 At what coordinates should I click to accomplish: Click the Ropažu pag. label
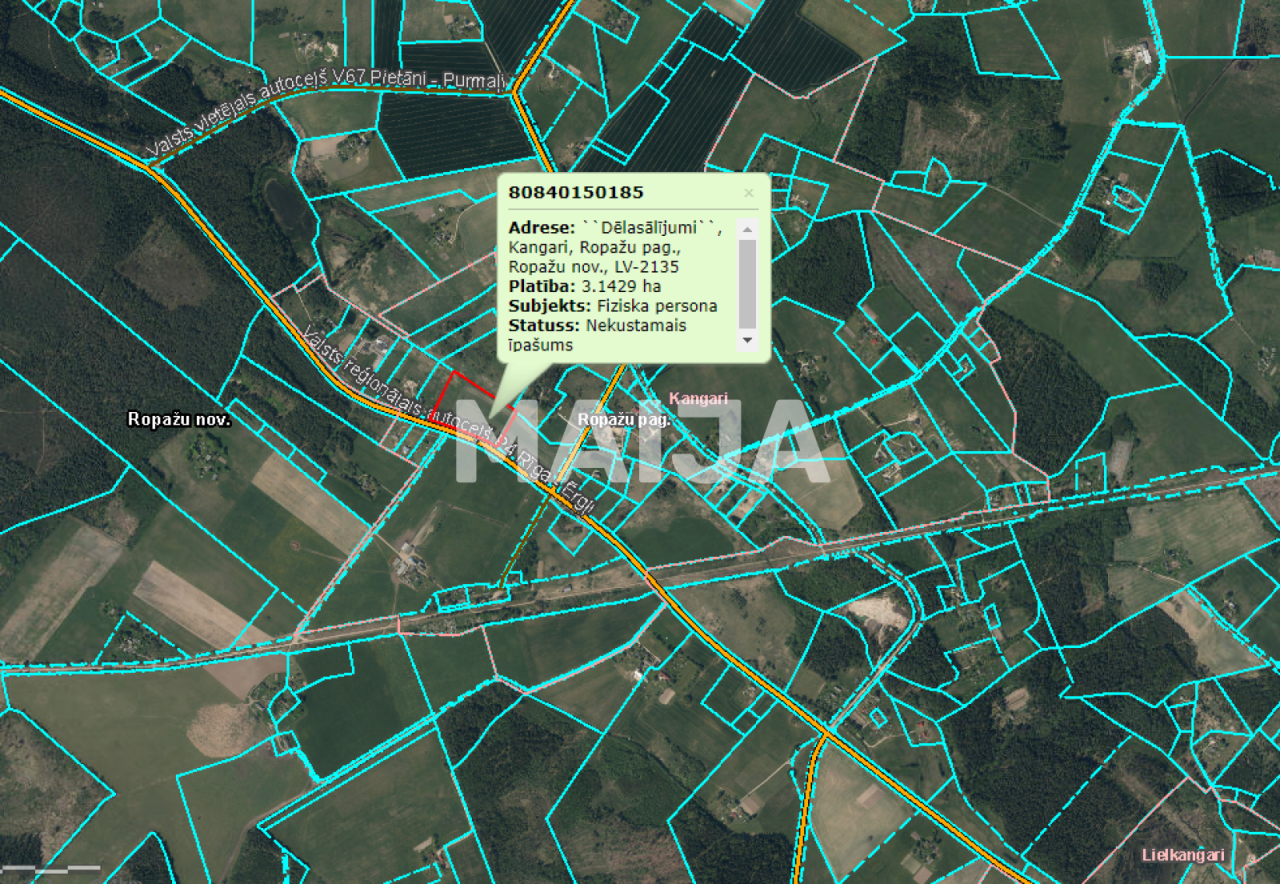[x=625, y=420]
